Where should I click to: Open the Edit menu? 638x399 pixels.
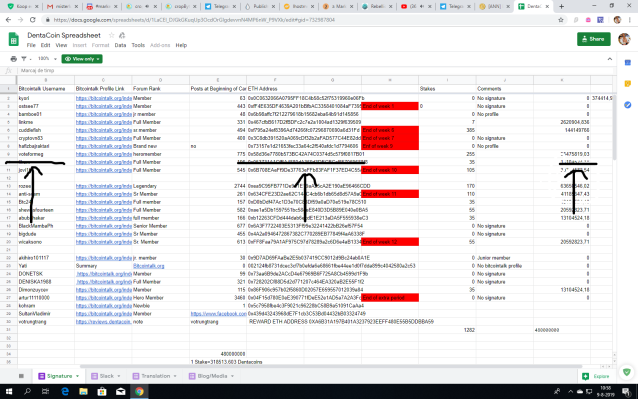click(x=46, y=45)
